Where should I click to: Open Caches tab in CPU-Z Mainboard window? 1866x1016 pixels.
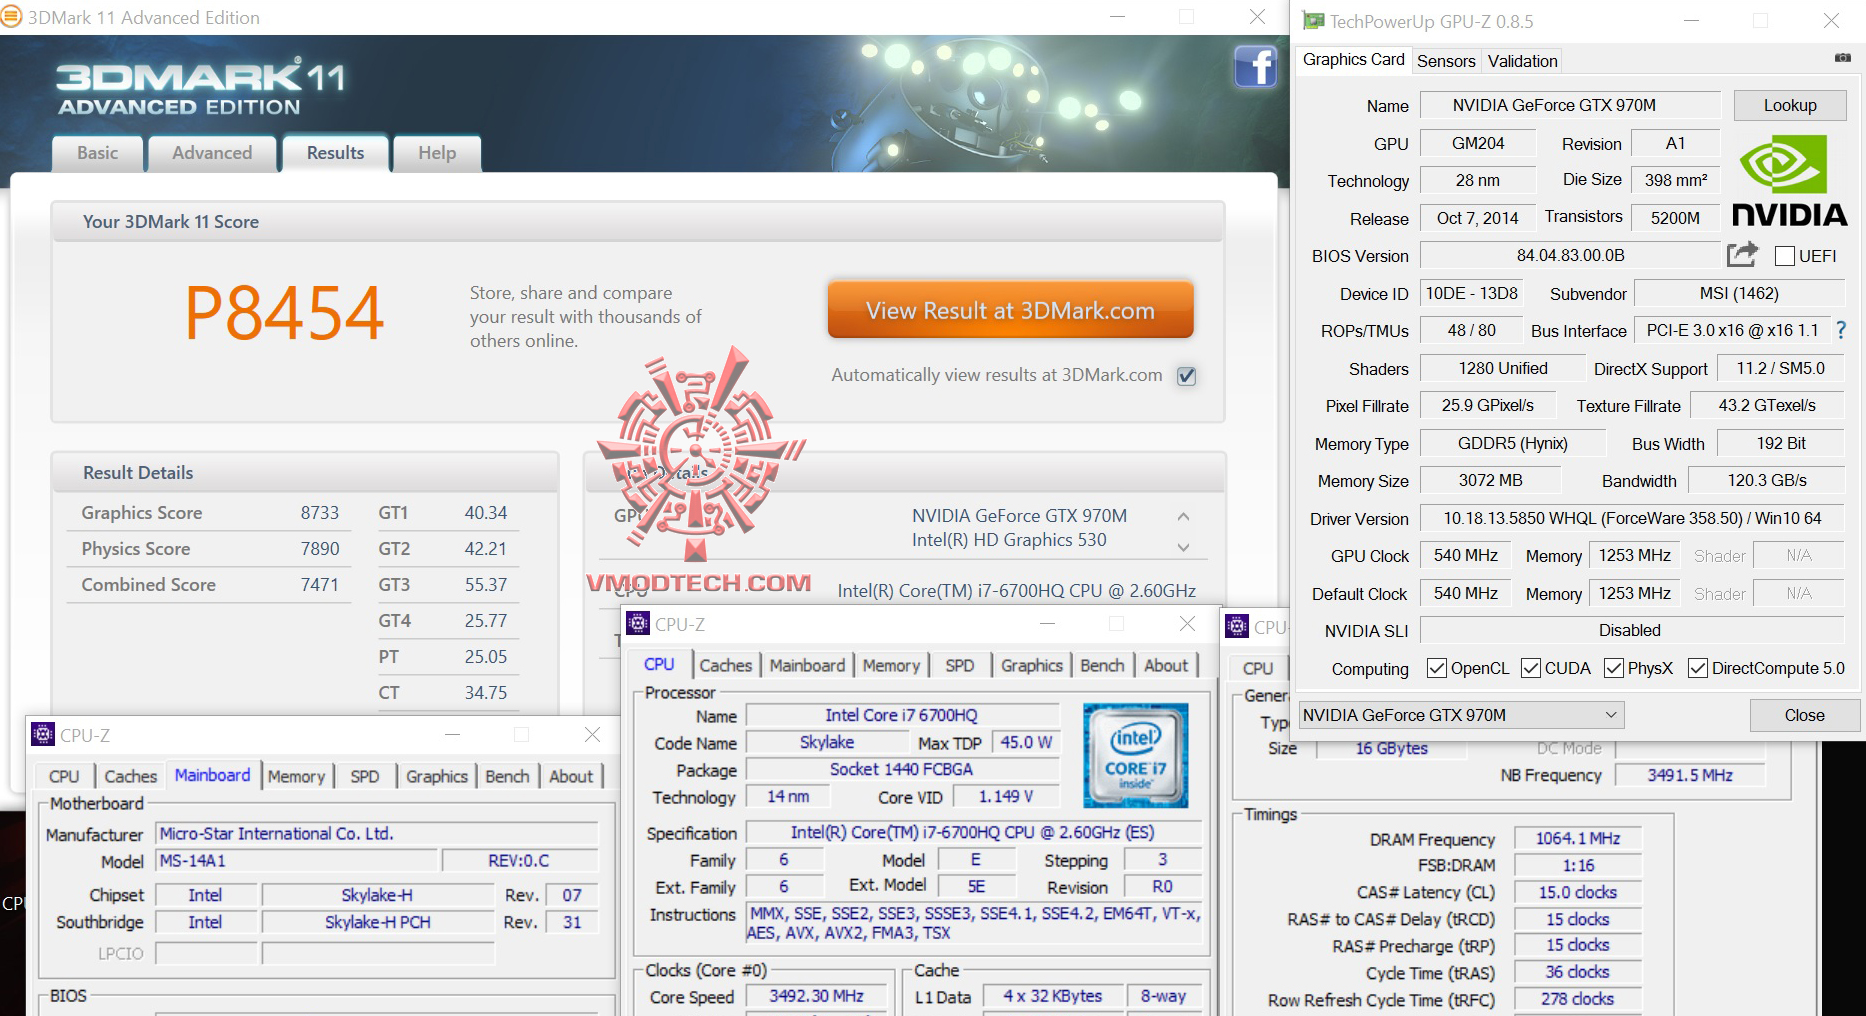tap(131, 776)
